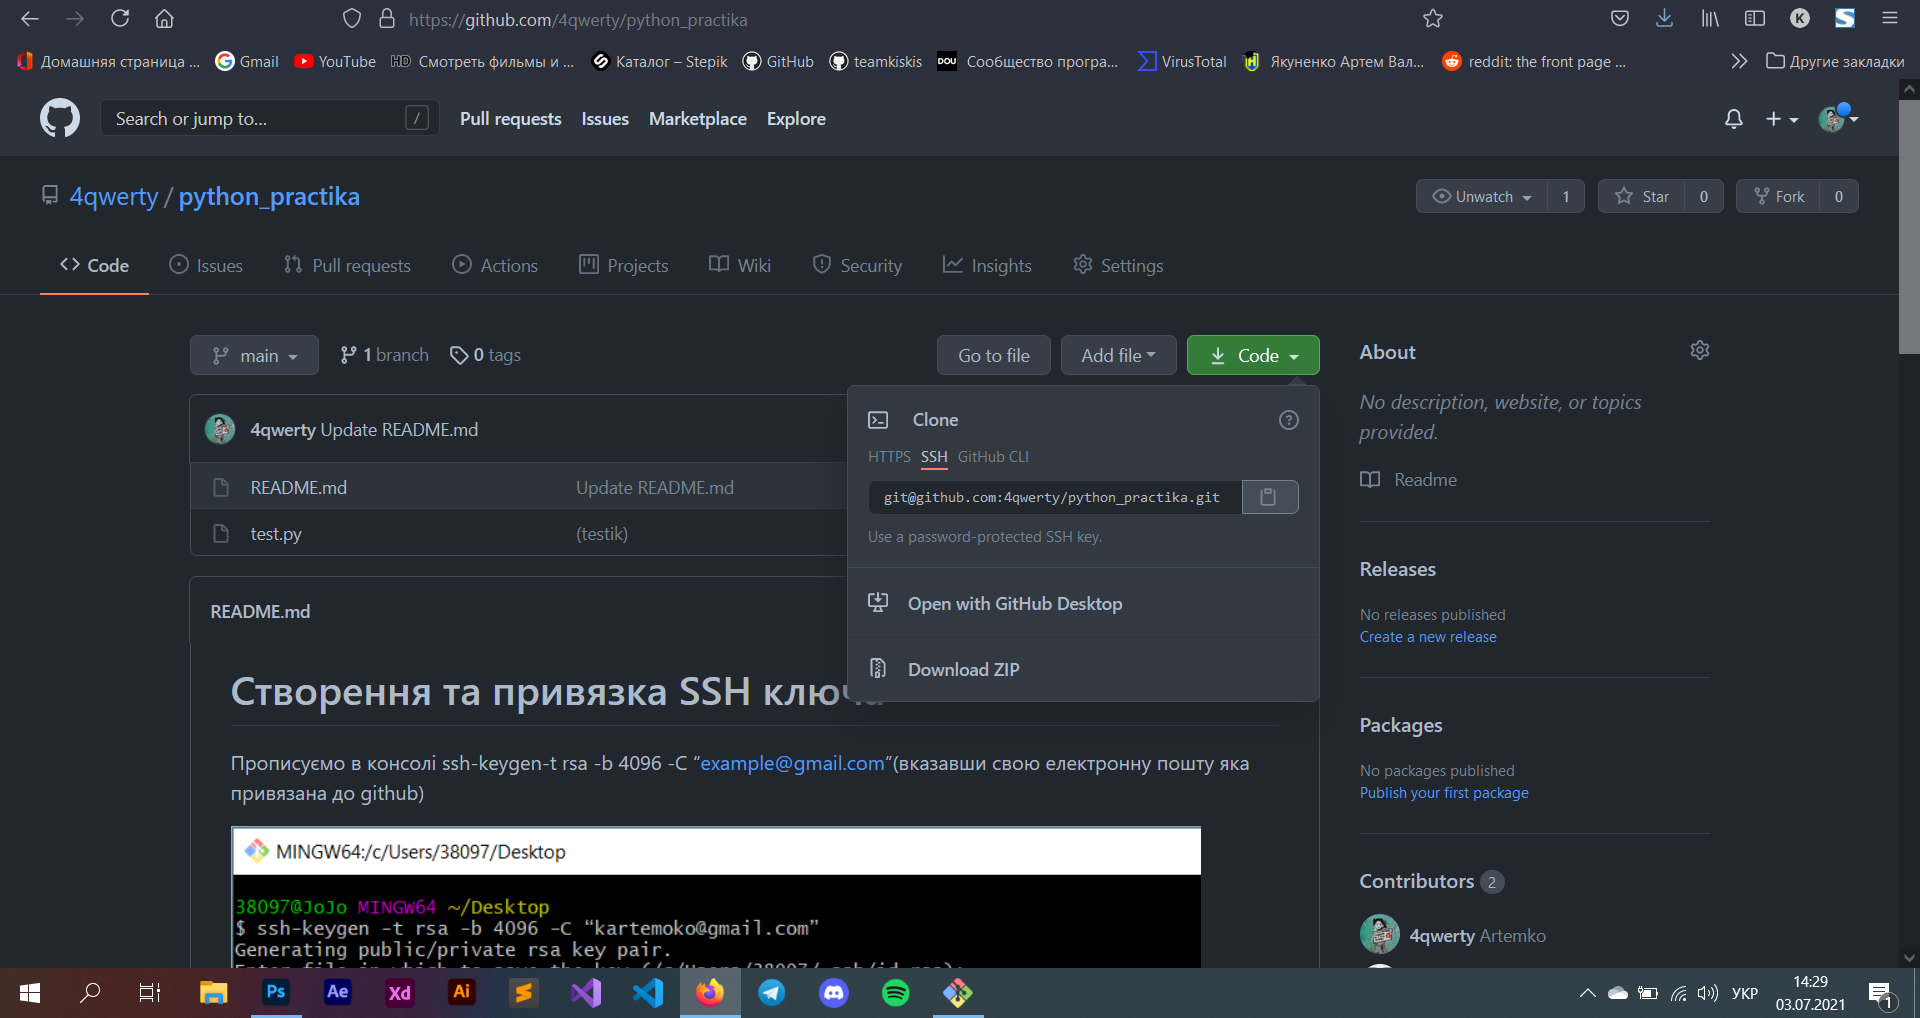Open the Unwatch notifications dropdown
This screenshot has height=1018, width=1920.
[x=1482, y=196]
